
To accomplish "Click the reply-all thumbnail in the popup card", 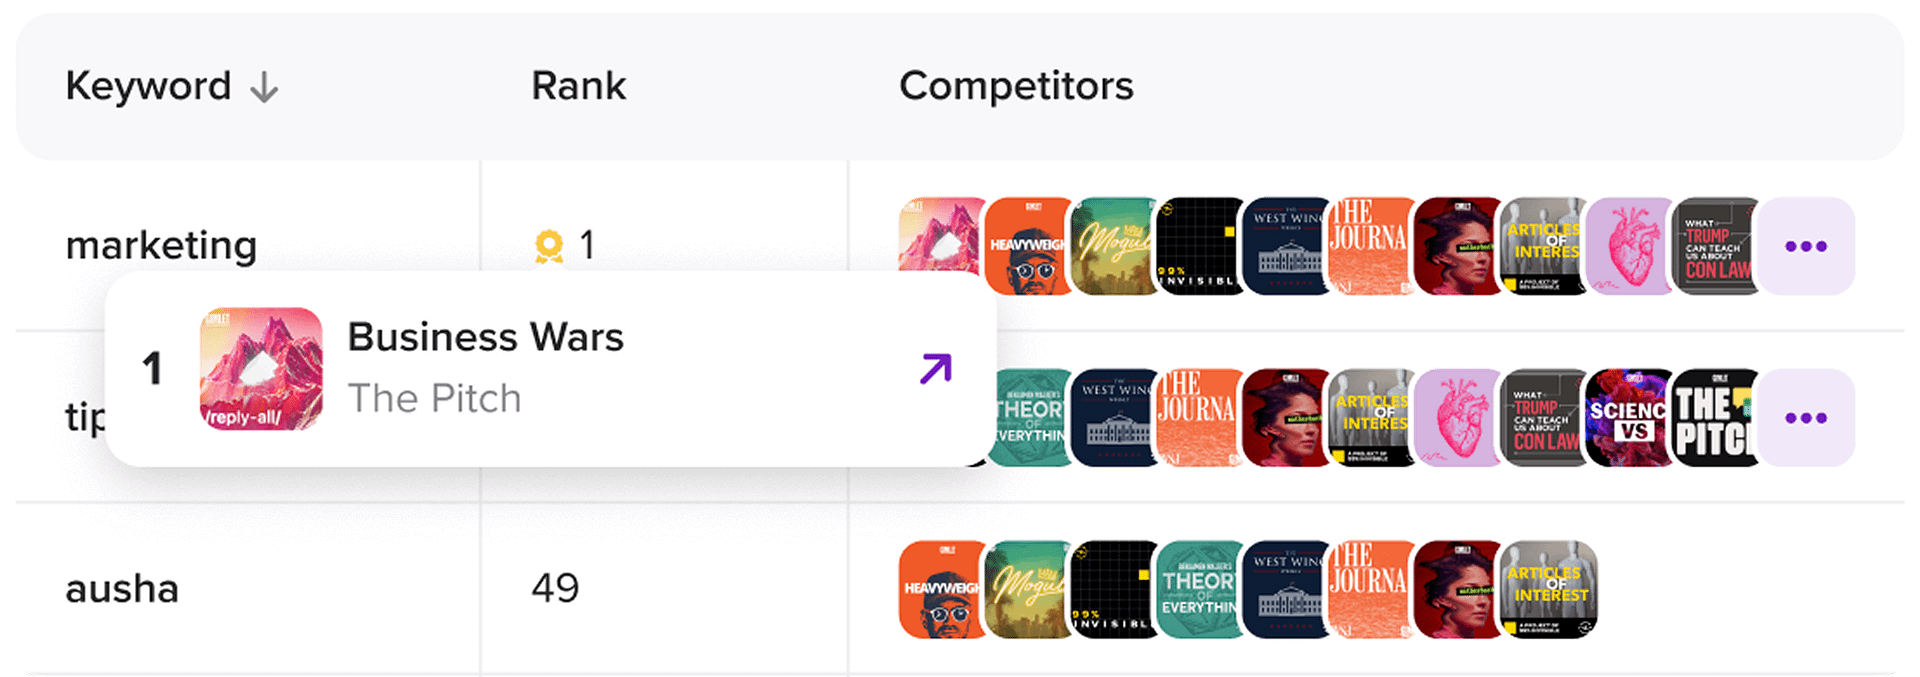I will pos(261,369).
